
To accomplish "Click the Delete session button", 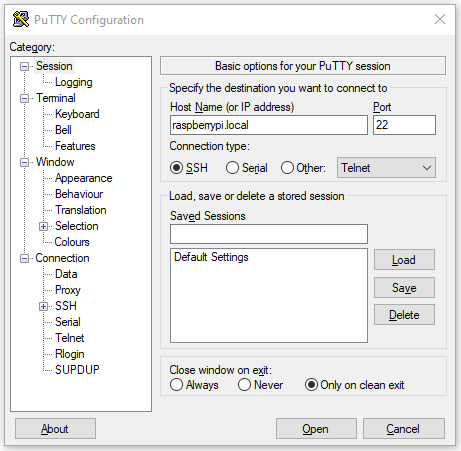I will [404, 315].
